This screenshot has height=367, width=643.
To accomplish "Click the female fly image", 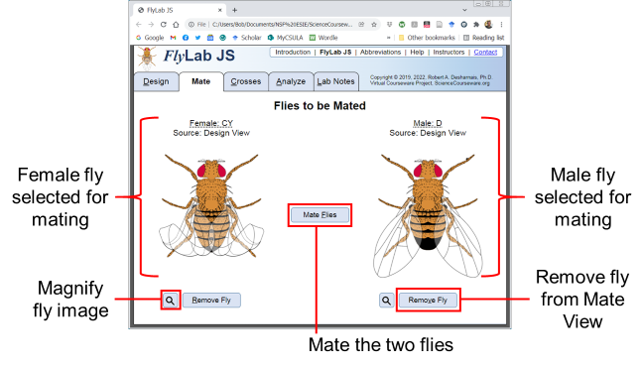I will click(211, 205).
